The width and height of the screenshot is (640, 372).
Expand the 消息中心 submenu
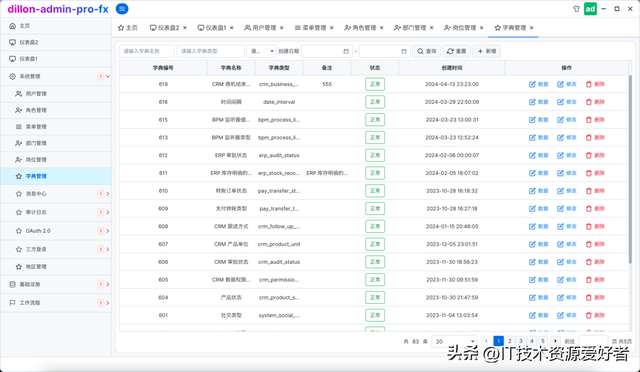coord(56,194)
